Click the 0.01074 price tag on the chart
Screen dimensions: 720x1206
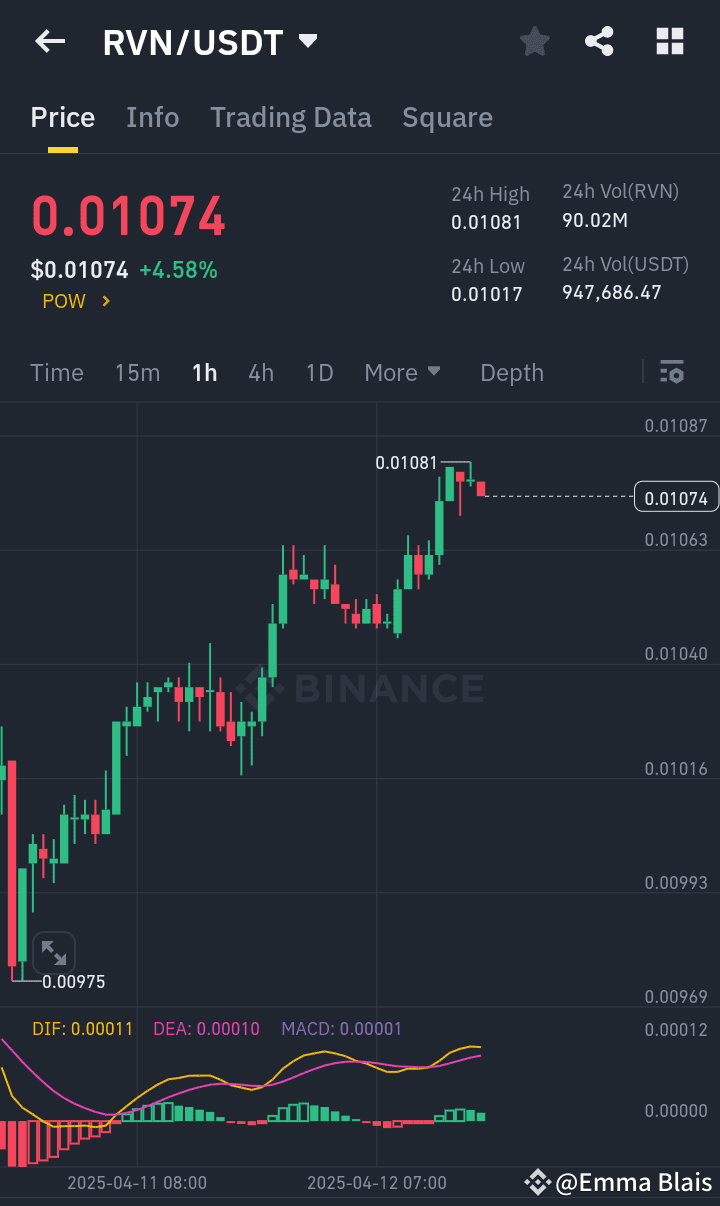(x=676, y=496)
